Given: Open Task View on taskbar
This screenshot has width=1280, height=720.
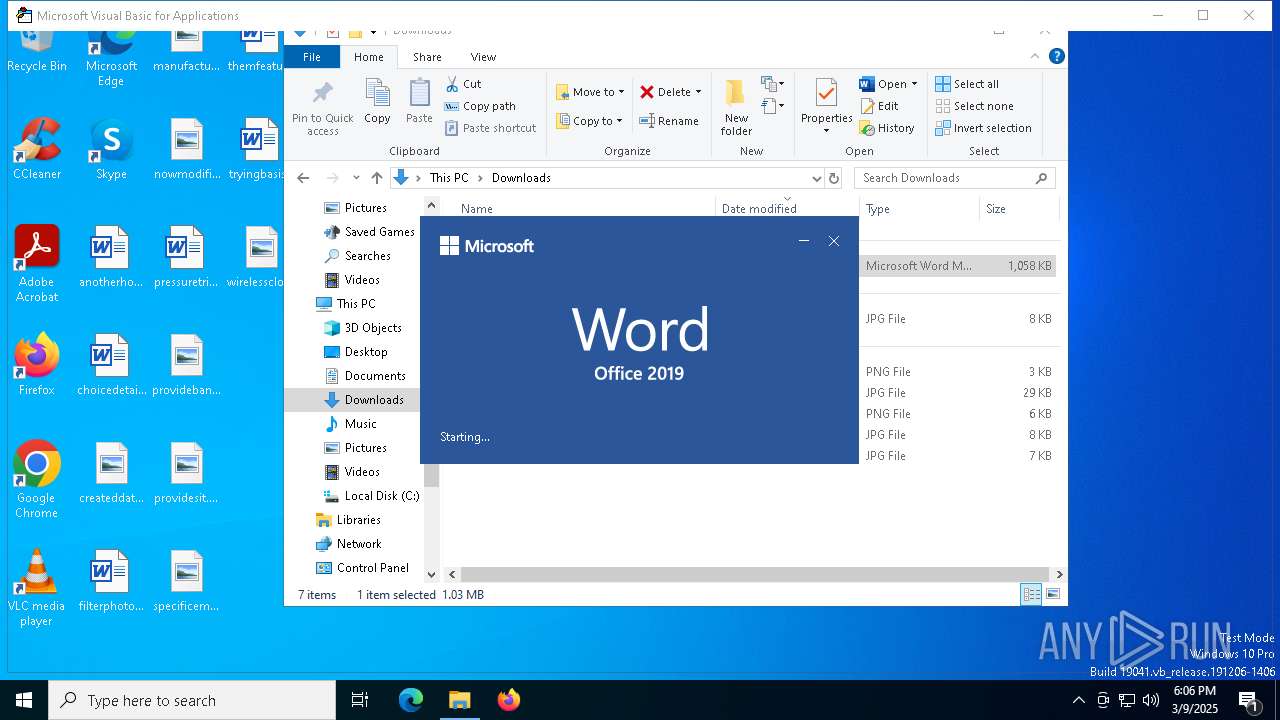Looking at the screenshot, I should 360,700.
